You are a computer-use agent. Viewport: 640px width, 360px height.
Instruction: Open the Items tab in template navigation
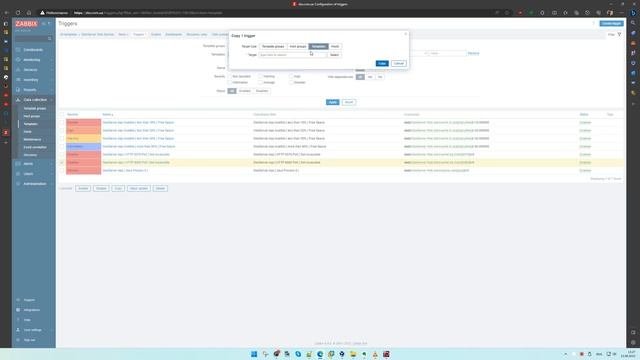(122, 35)
